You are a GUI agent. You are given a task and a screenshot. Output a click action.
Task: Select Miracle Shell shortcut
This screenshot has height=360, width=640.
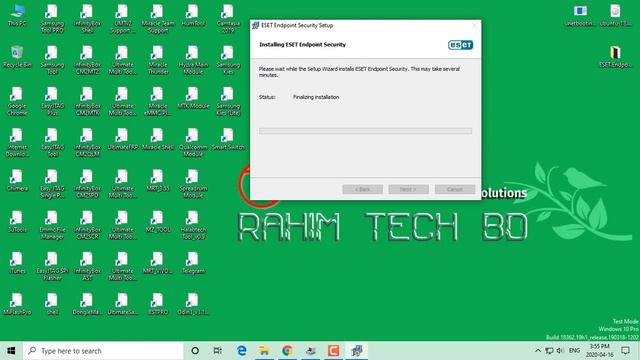(158, 139)
